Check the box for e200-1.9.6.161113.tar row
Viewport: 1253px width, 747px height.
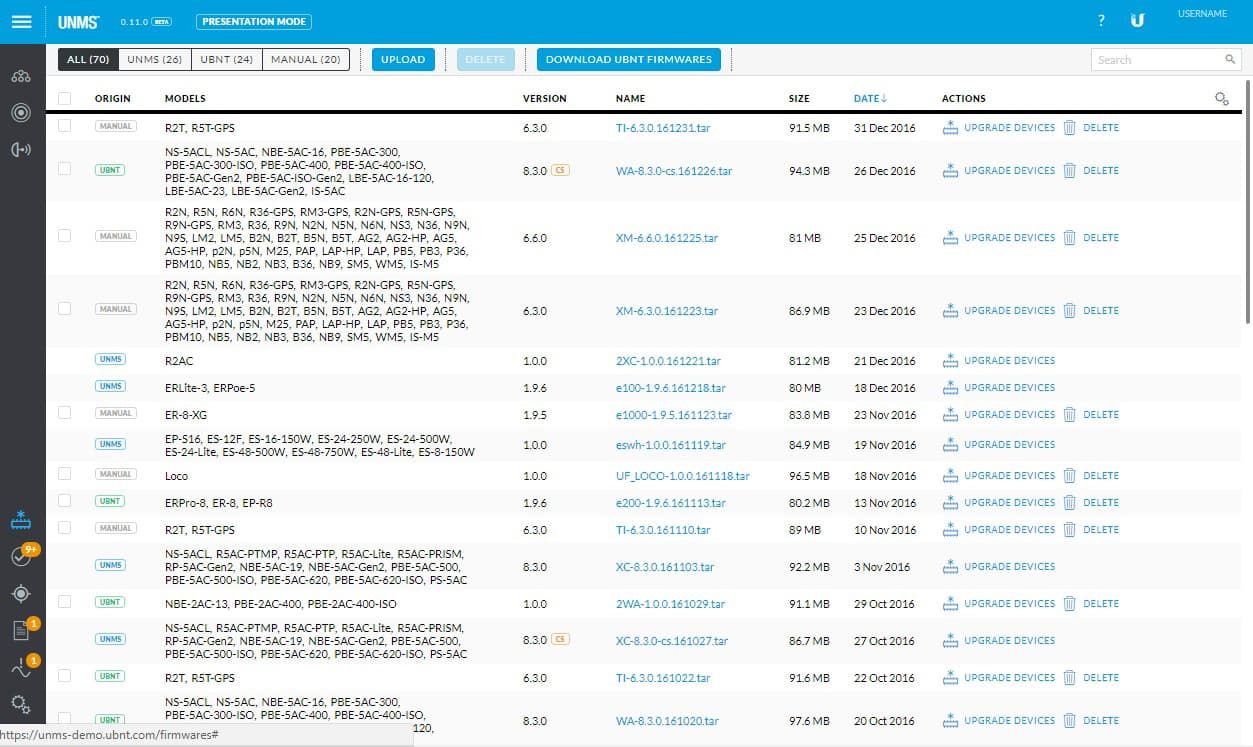coord(65,501)
